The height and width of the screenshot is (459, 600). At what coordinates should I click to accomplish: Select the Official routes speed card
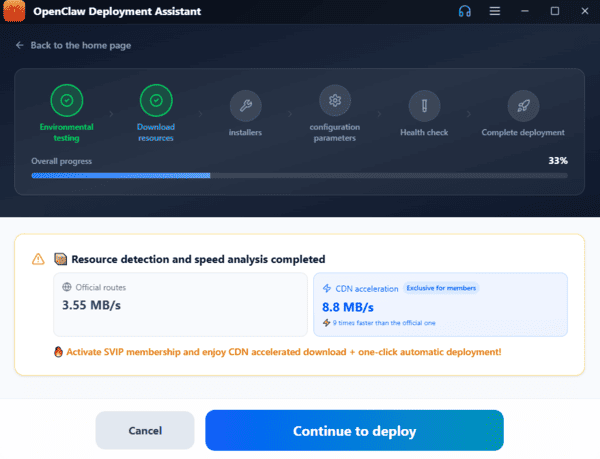point(180,305)
